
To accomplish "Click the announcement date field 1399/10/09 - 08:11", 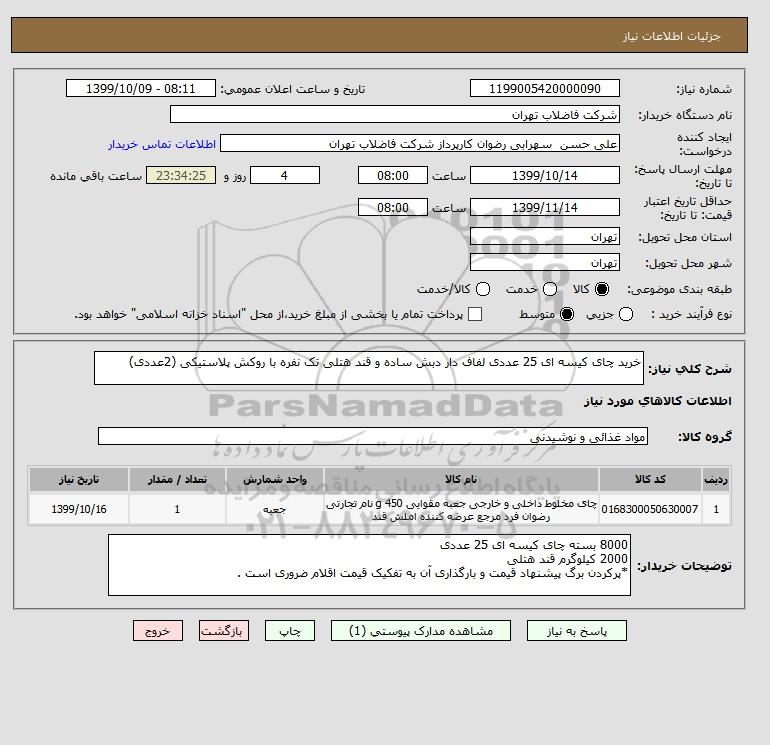I will click(x=141, y=88).
